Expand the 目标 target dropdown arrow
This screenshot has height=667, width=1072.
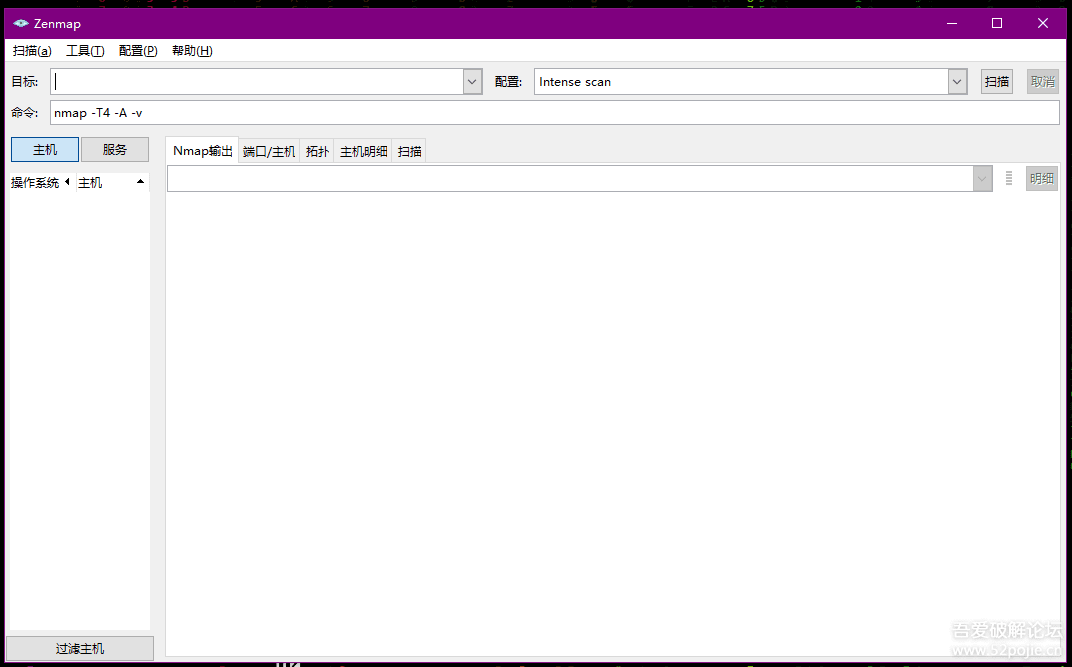(473, 81)
